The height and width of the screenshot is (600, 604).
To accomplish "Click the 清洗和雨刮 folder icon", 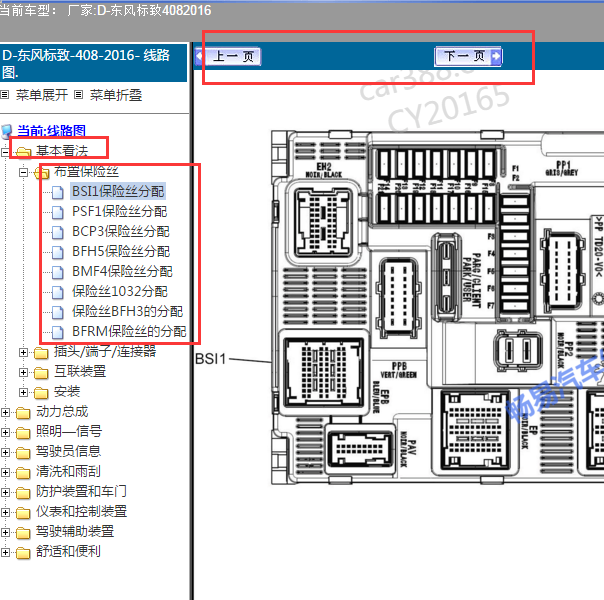I will pyautogui.click(x=23, y=473).
